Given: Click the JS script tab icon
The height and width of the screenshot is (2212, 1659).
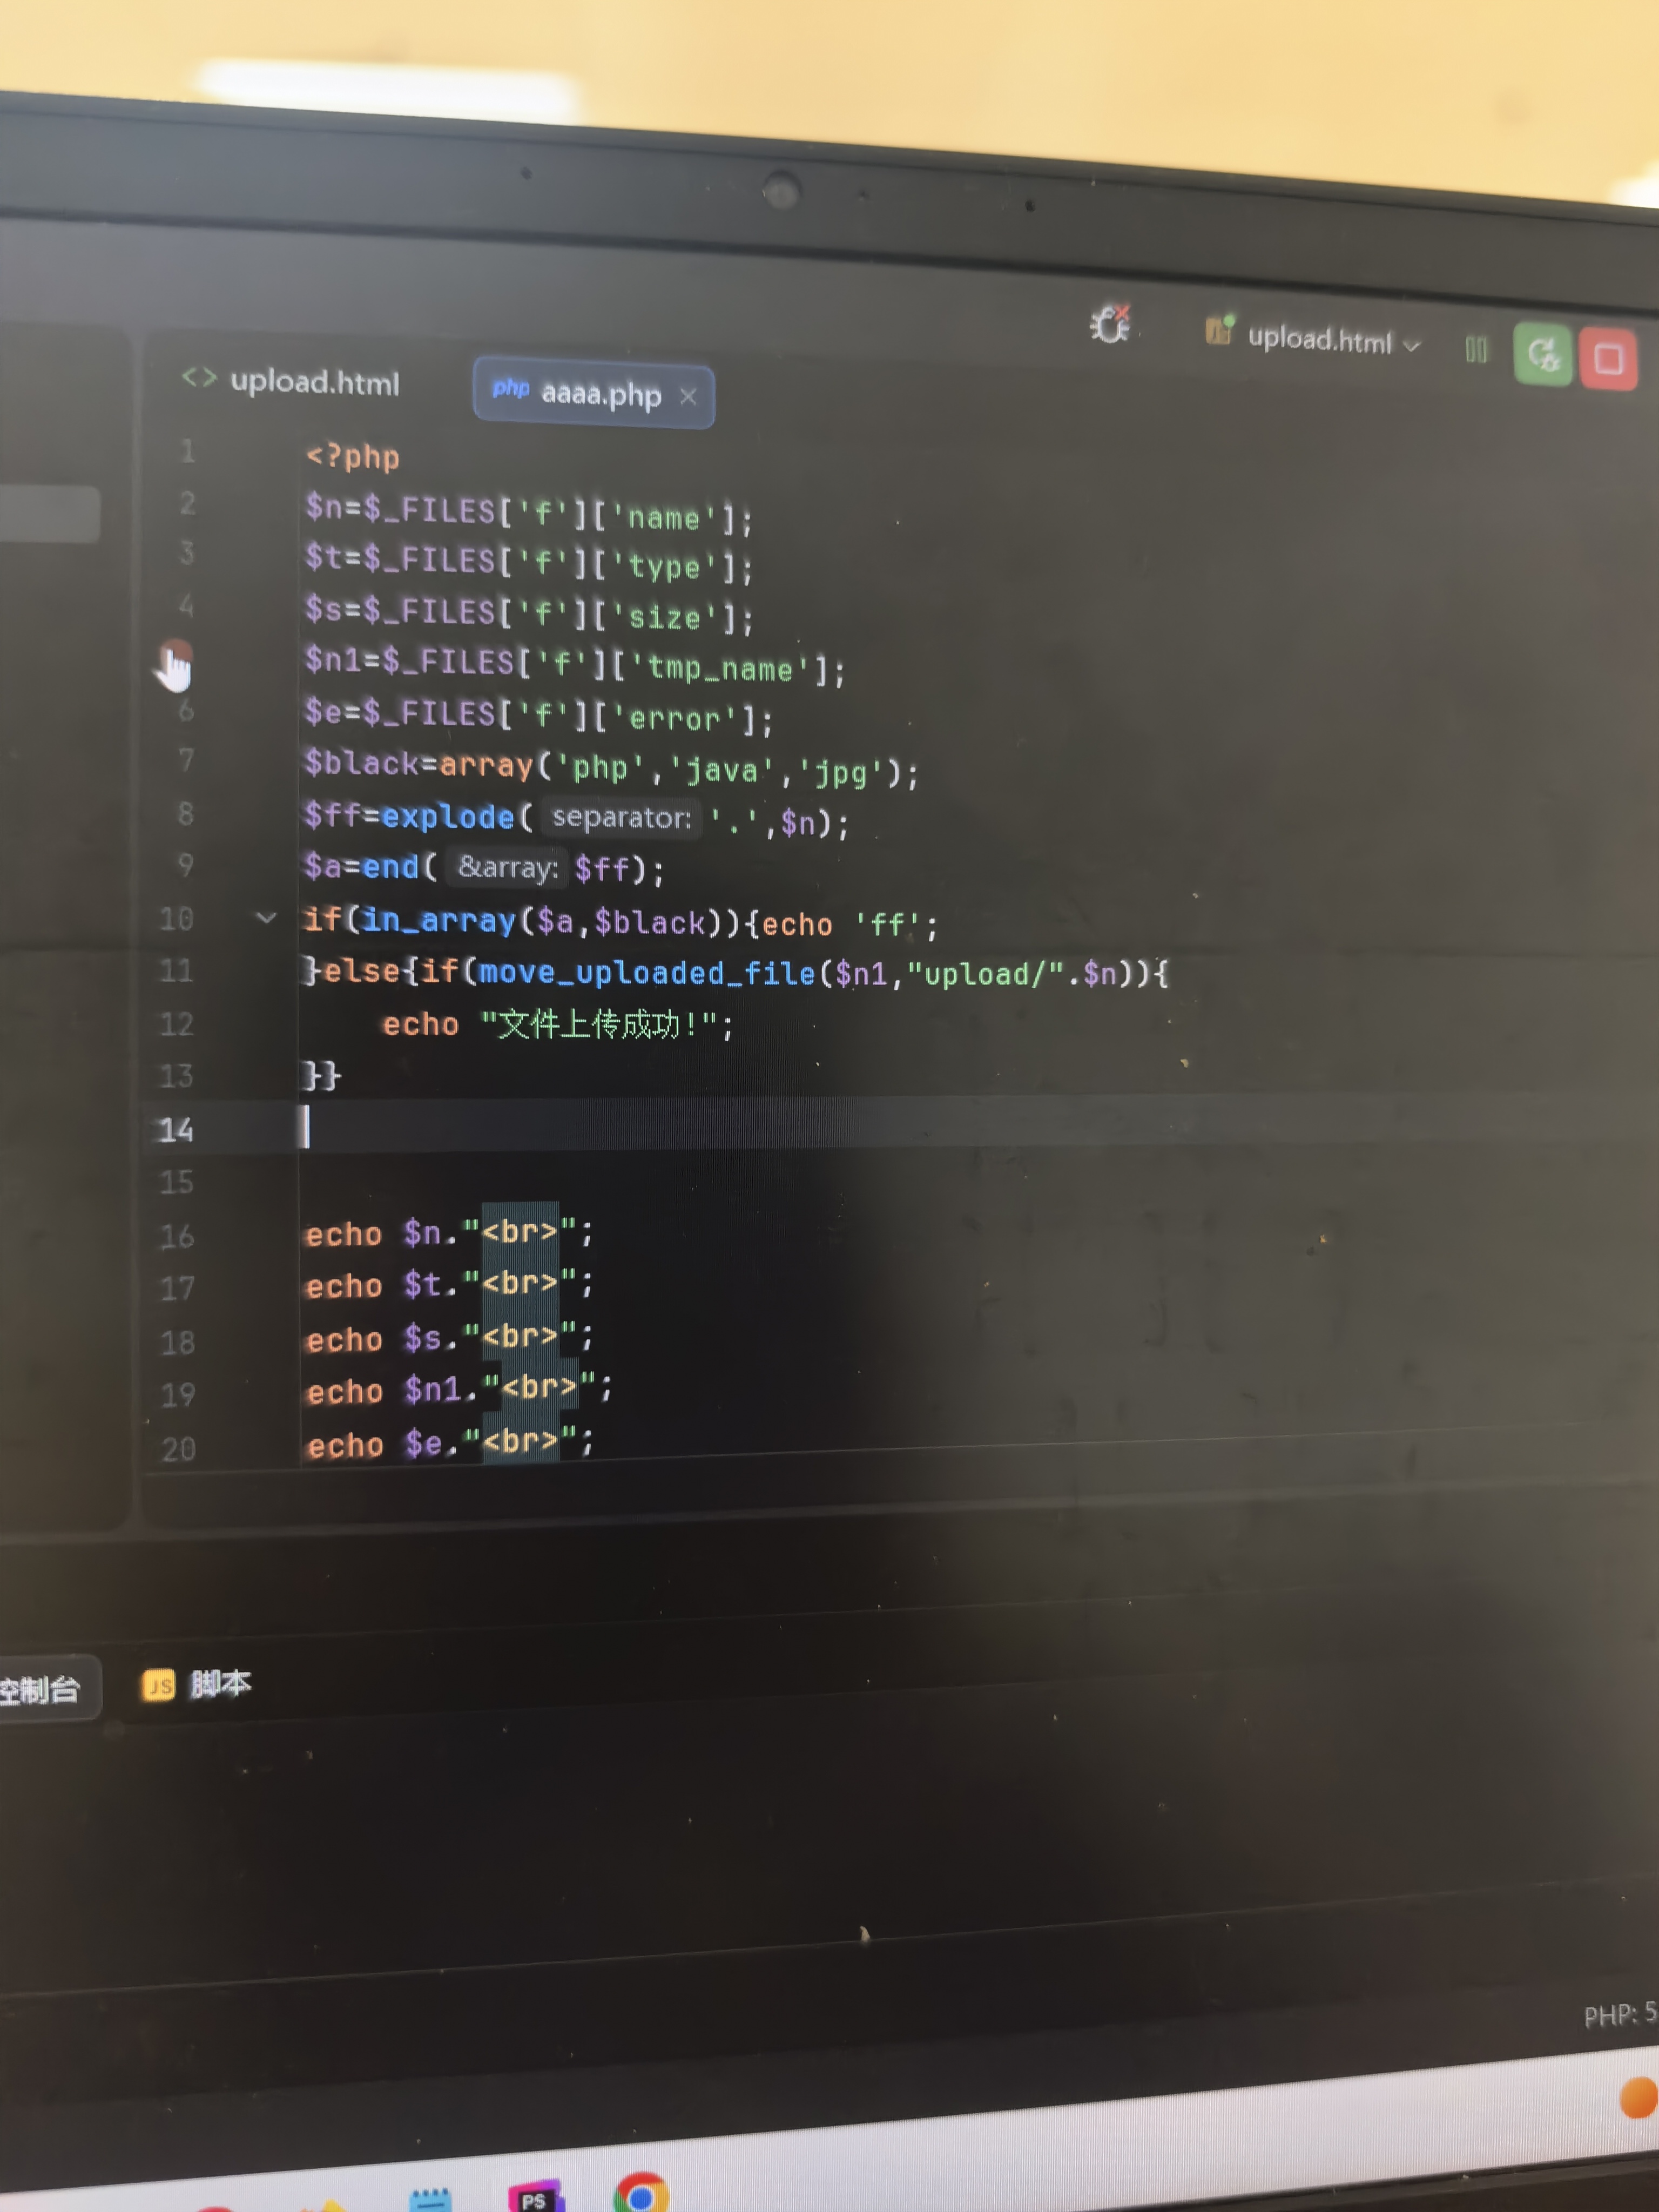Looking at the screenshot, I should (x=158, y=1685).
